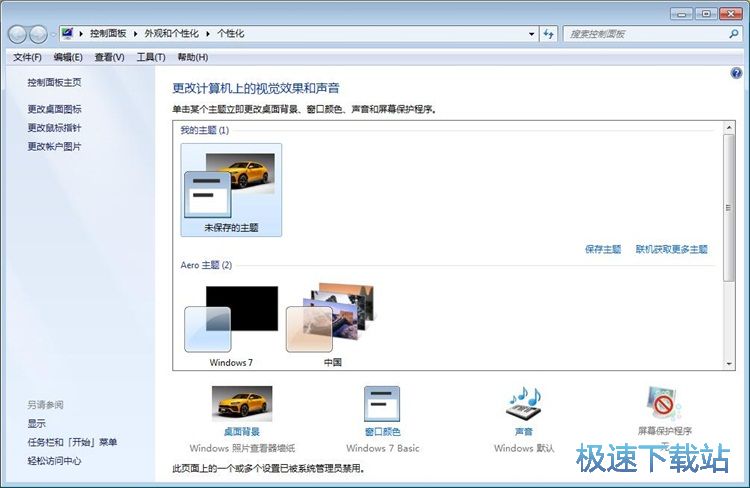Minimize the Personalization window

click(x=682, y=14)
